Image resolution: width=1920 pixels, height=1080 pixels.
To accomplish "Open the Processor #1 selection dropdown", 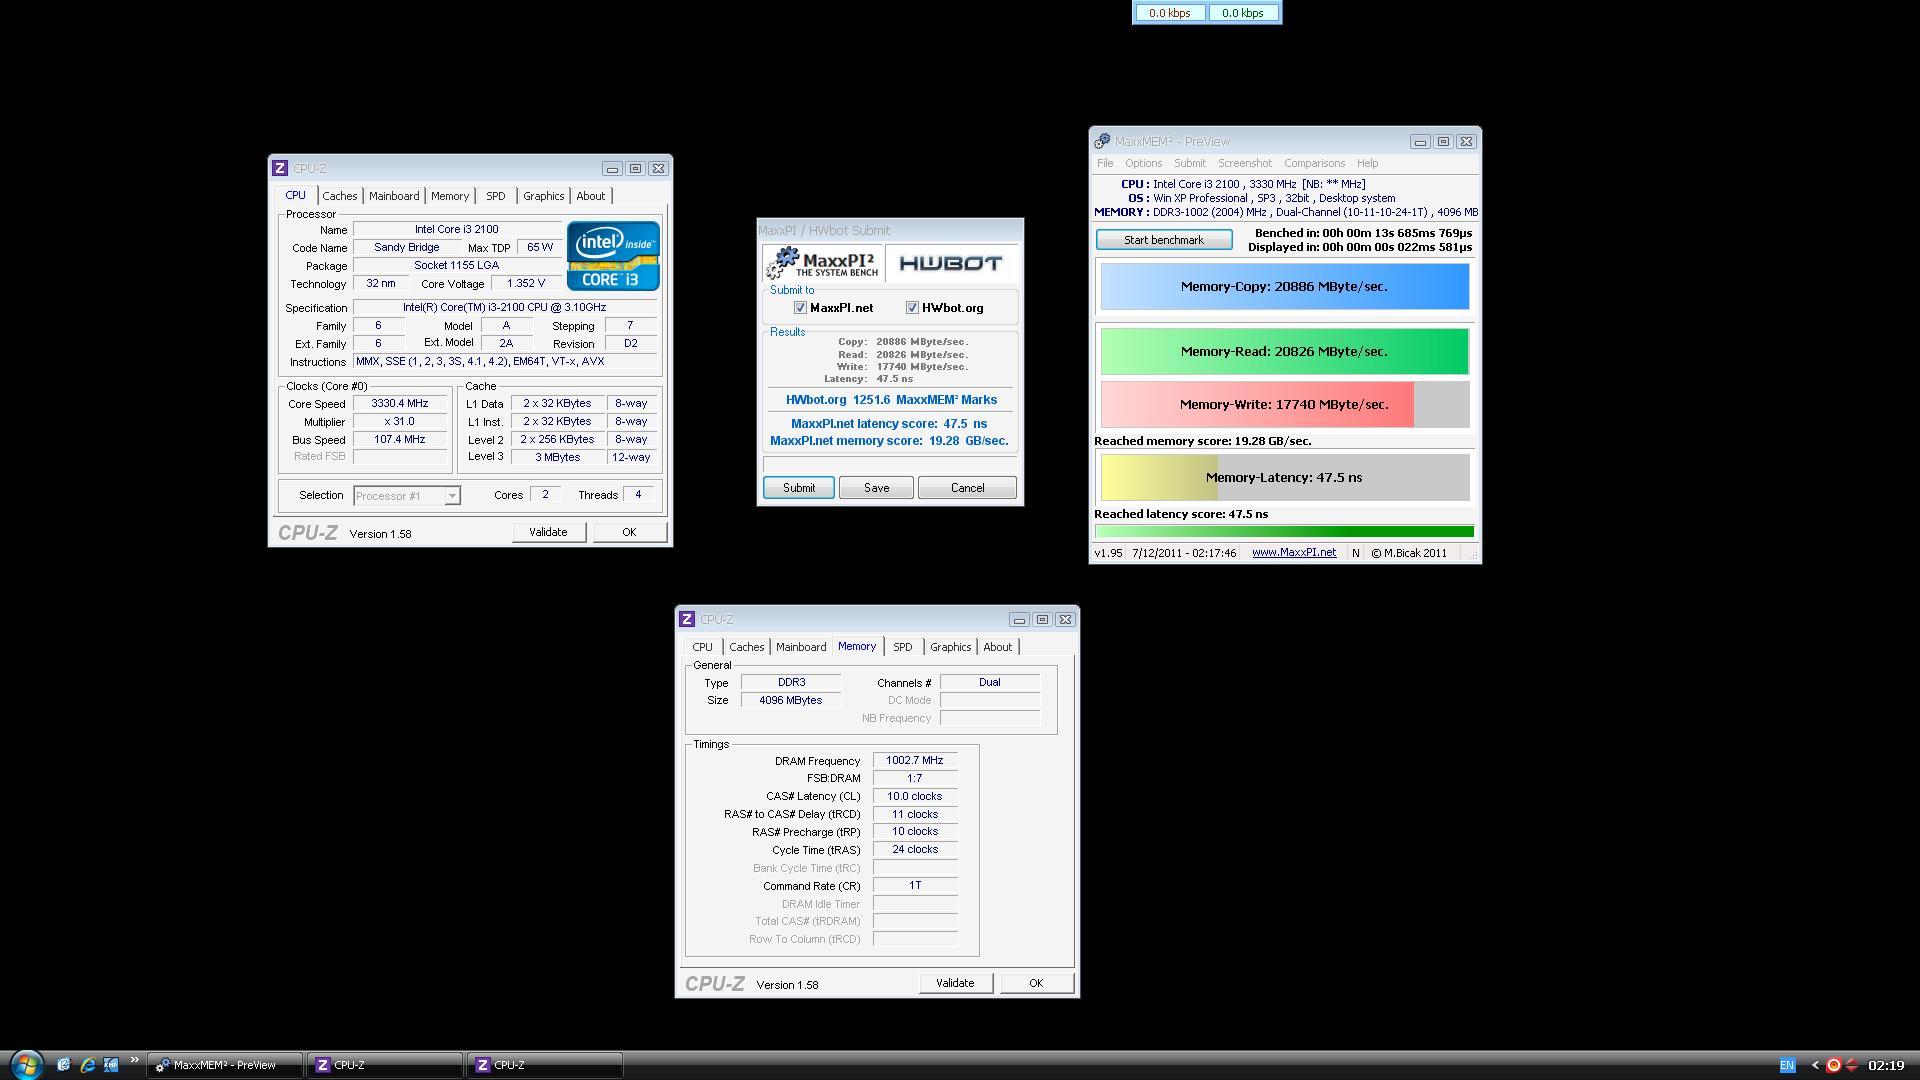I will click(x=407, y=496).
